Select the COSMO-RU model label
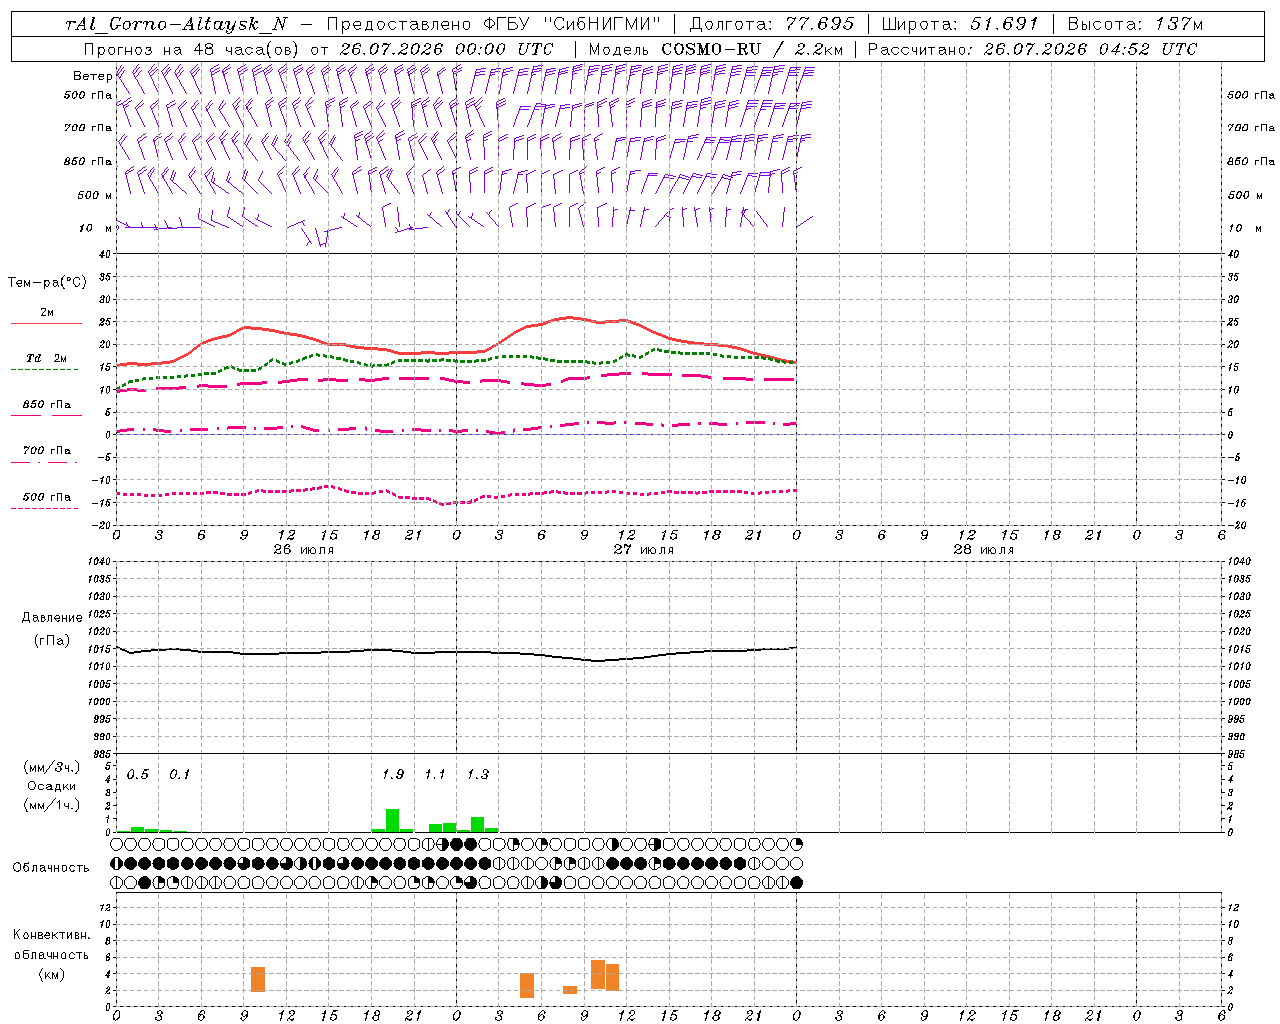 point(711,49)
